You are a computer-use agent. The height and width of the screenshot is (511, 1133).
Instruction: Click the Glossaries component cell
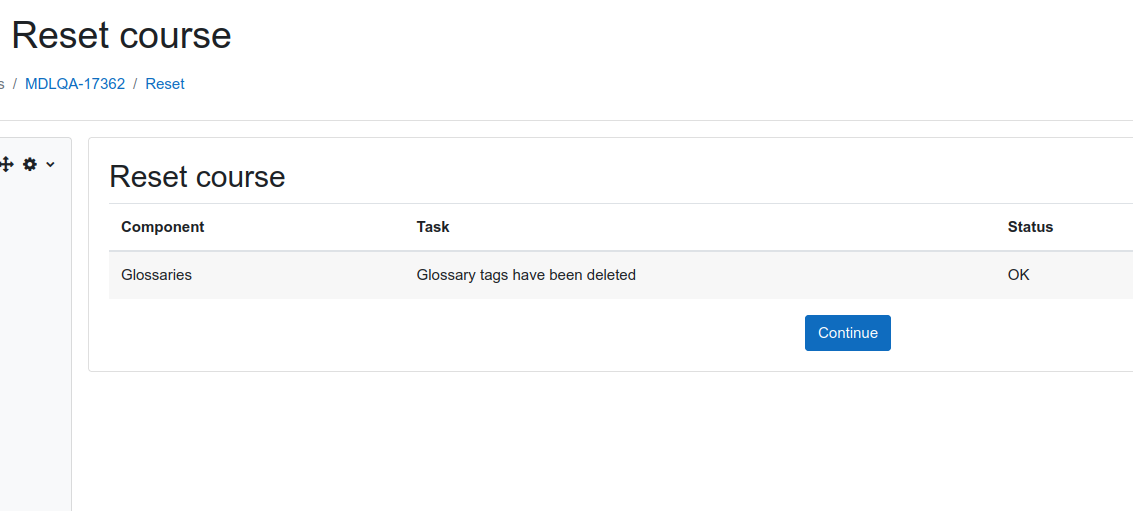coord(157,275)
